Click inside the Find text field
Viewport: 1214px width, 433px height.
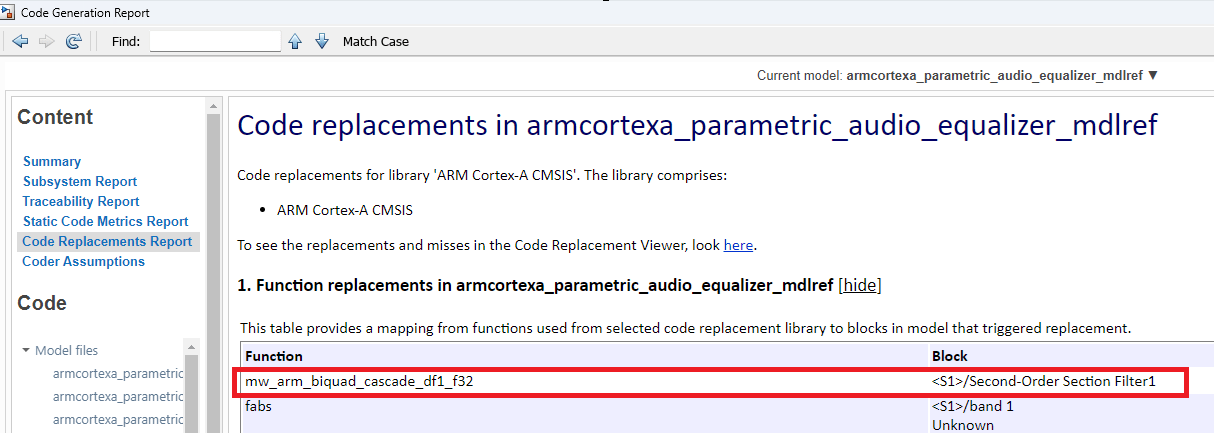pos(215,41)
